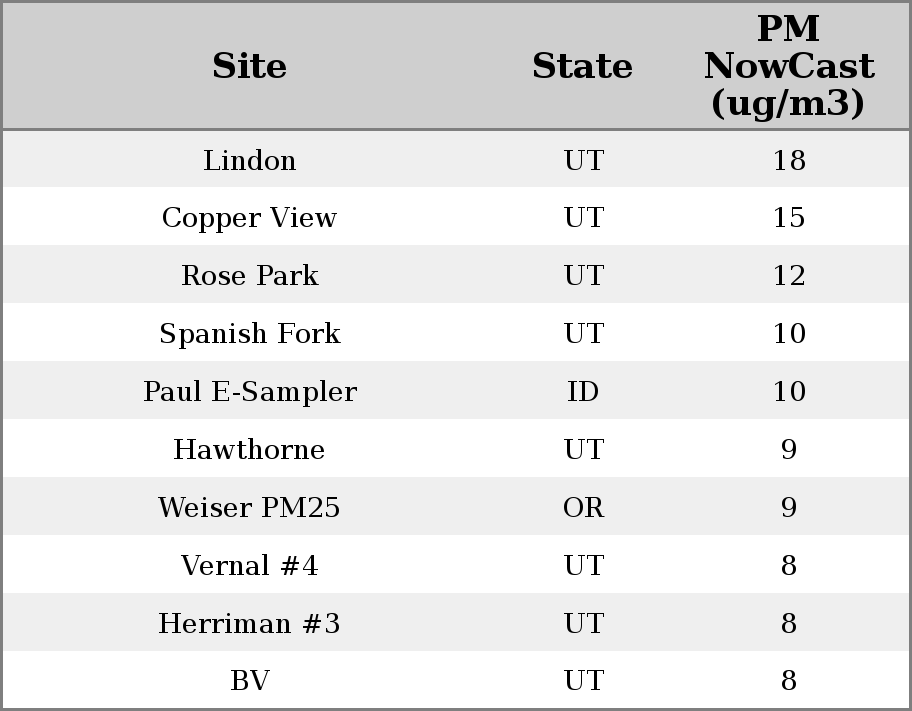The image size is (912, 711).
Task: Click Hawthorne's PM value of 9
Action: tap(788, 450)
